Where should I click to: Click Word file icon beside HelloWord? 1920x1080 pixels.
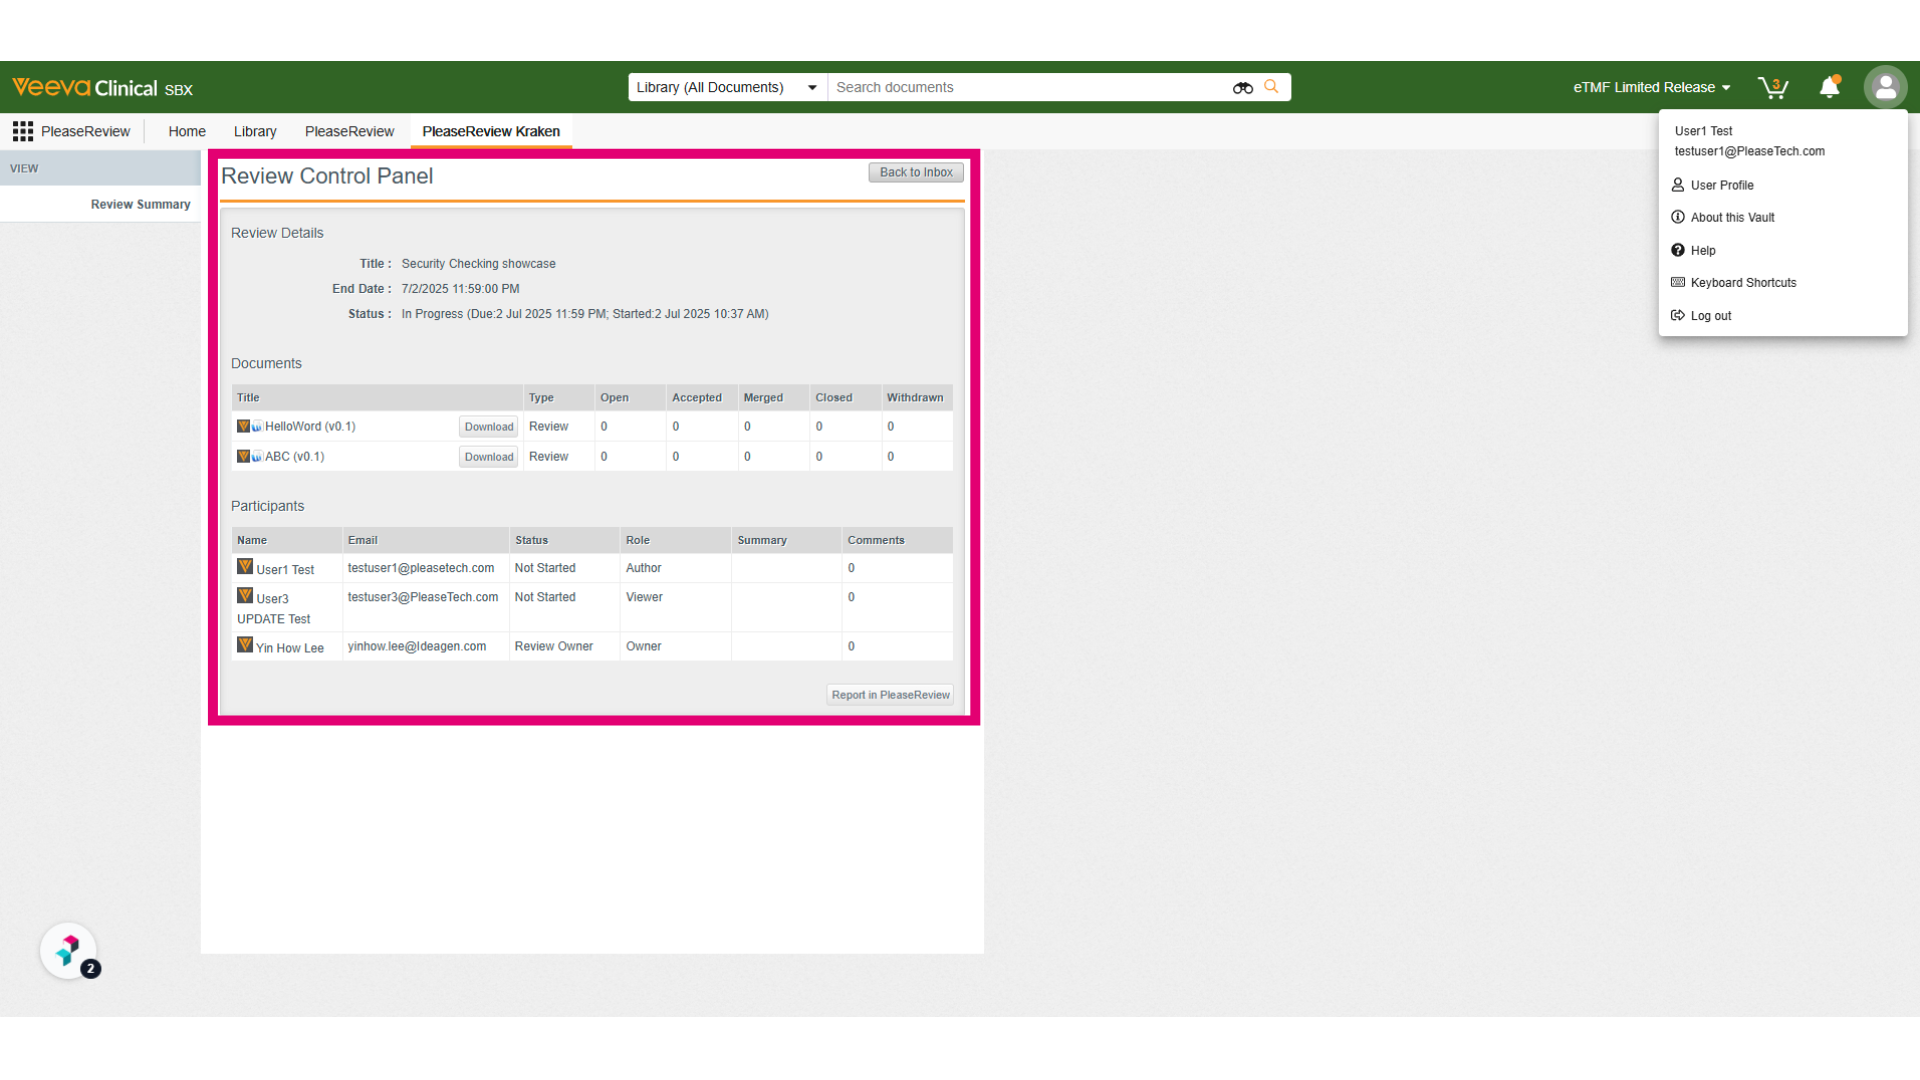[257, 426]
